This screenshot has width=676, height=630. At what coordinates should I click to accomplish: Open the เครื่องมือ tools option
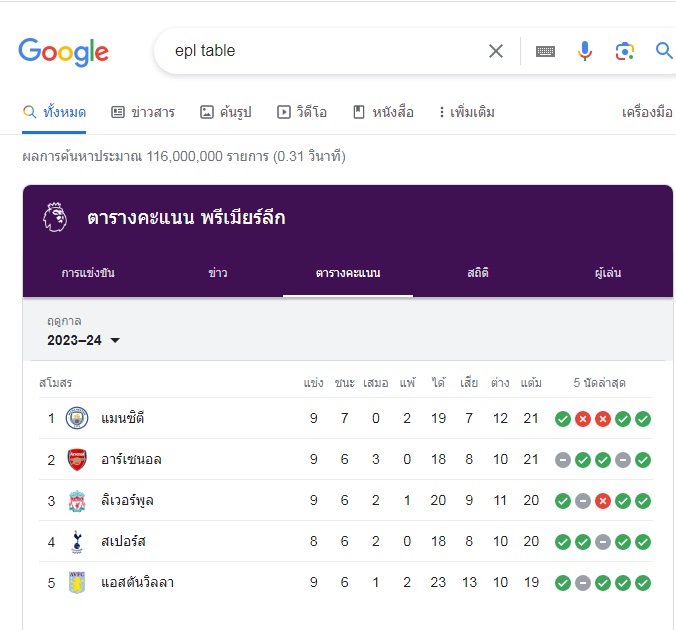pyautogui.click(x=647, y=112)
